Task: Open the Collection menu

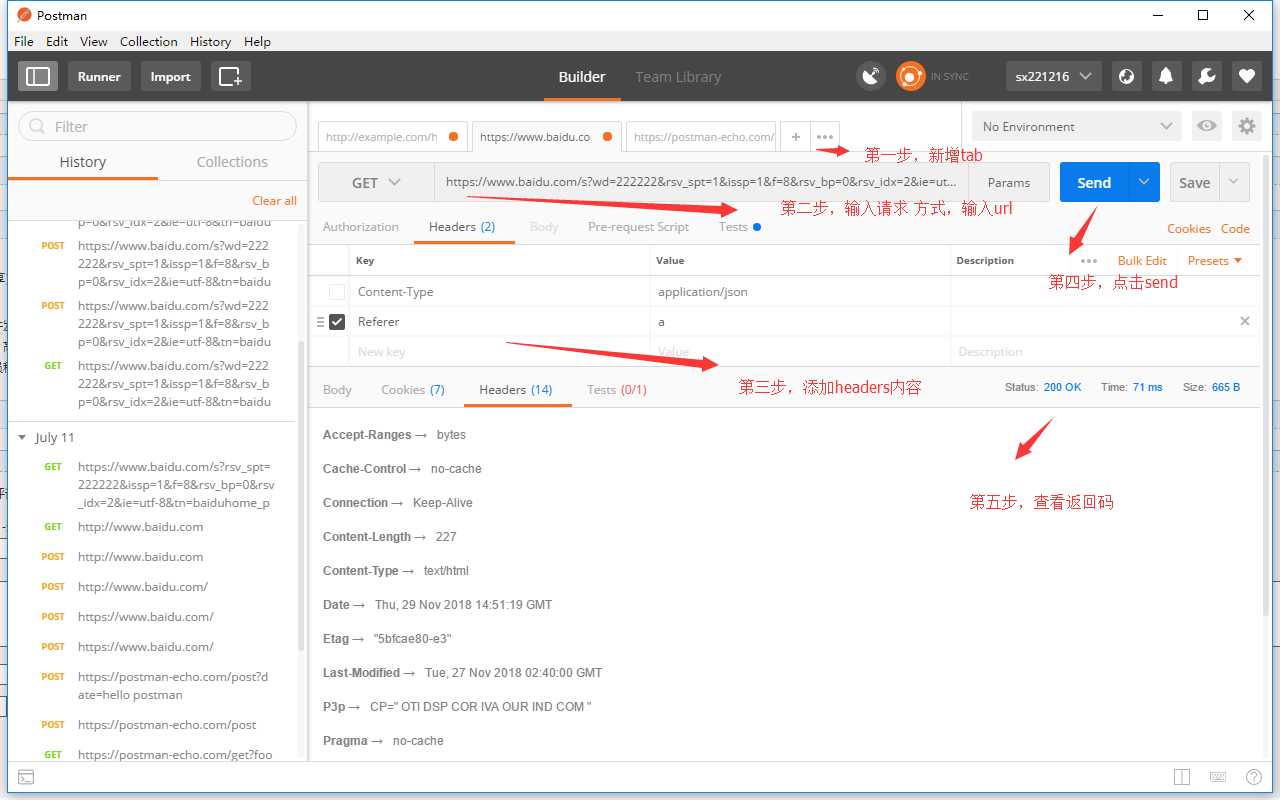Action: (x=149, y=41)
